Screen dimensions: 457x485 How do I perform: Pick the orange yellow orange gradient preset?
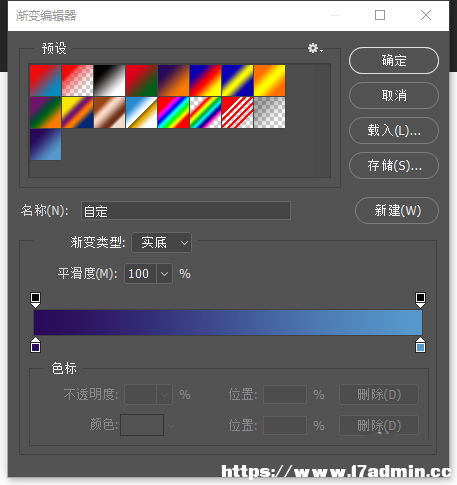[x=269, y=80]
